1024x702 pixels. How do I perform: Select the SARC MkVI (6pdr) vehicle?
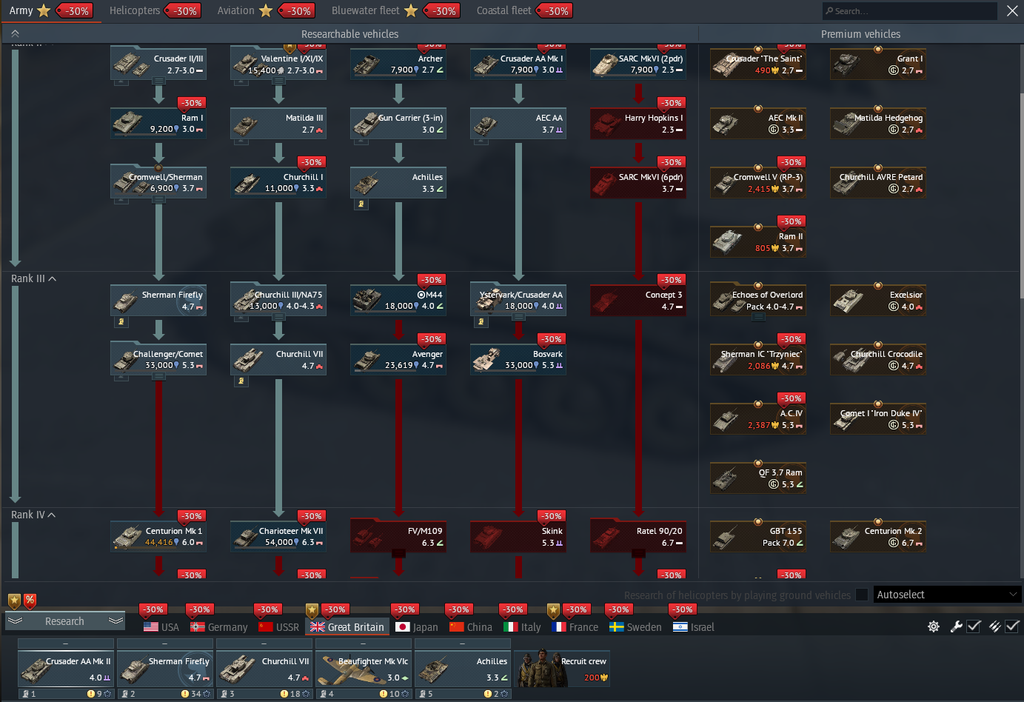[638, 182]
